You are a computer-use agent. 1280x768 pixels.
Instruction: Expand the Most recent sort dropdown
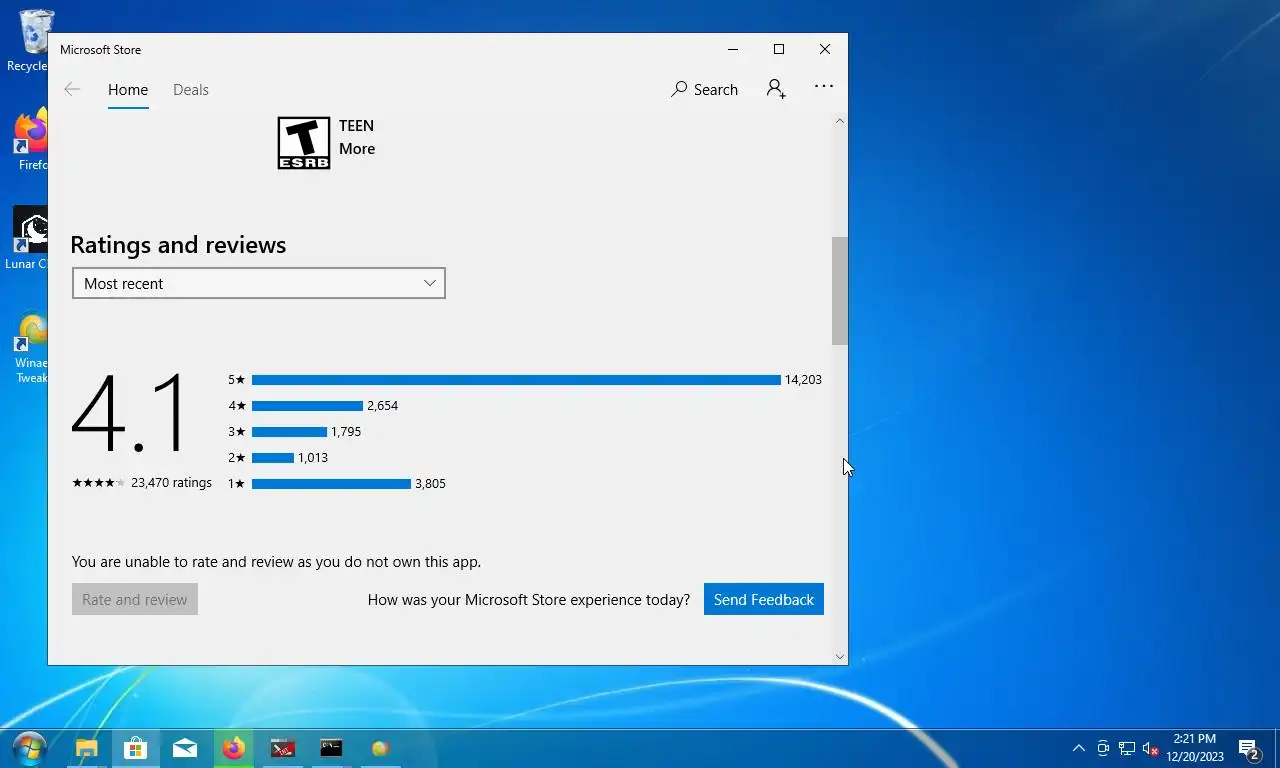[x=259, y=283]
